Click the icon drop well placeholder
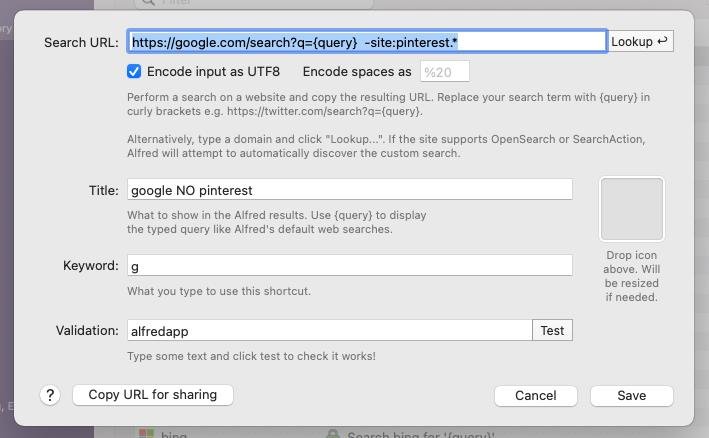The width and height of the screenshot is (709, 438). (x=631, y=209)
